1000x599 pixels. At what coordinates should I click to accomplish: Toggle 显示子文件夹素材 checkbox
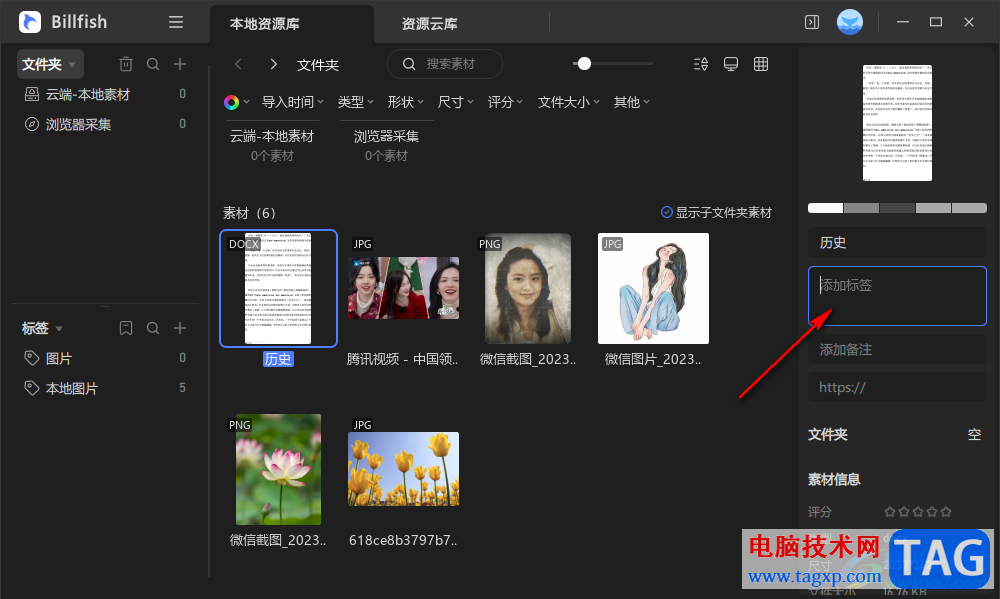coord(666,212)
